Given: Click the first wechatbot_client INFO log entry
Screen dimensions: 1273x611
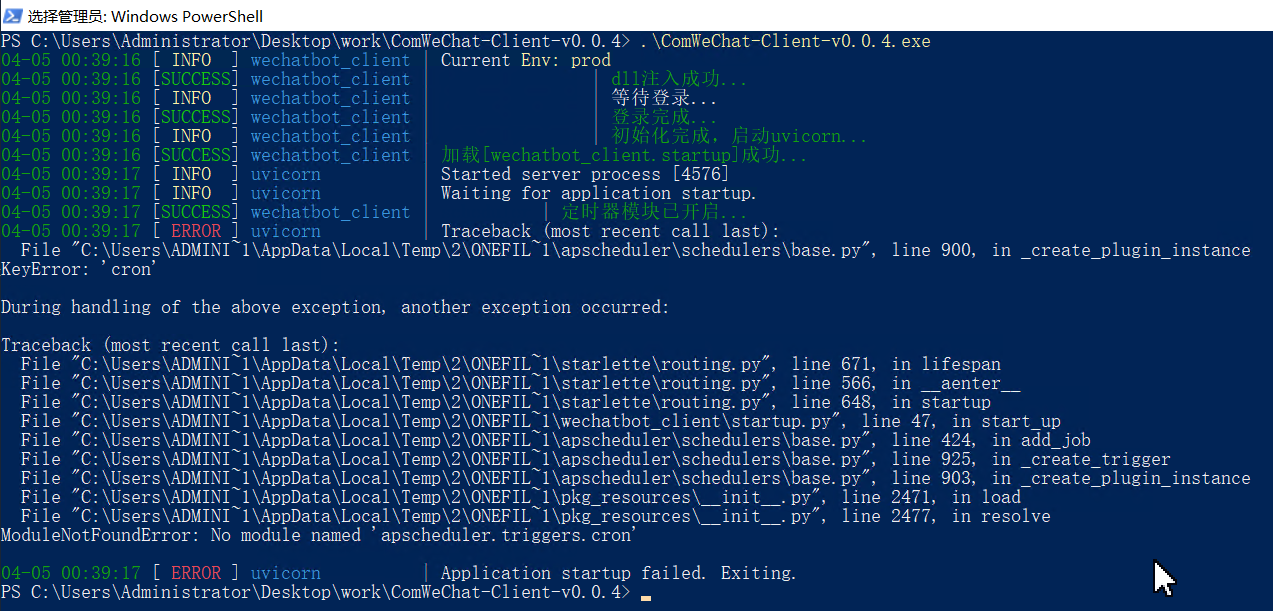Looking at the screenshot, I should coord(330,59).
